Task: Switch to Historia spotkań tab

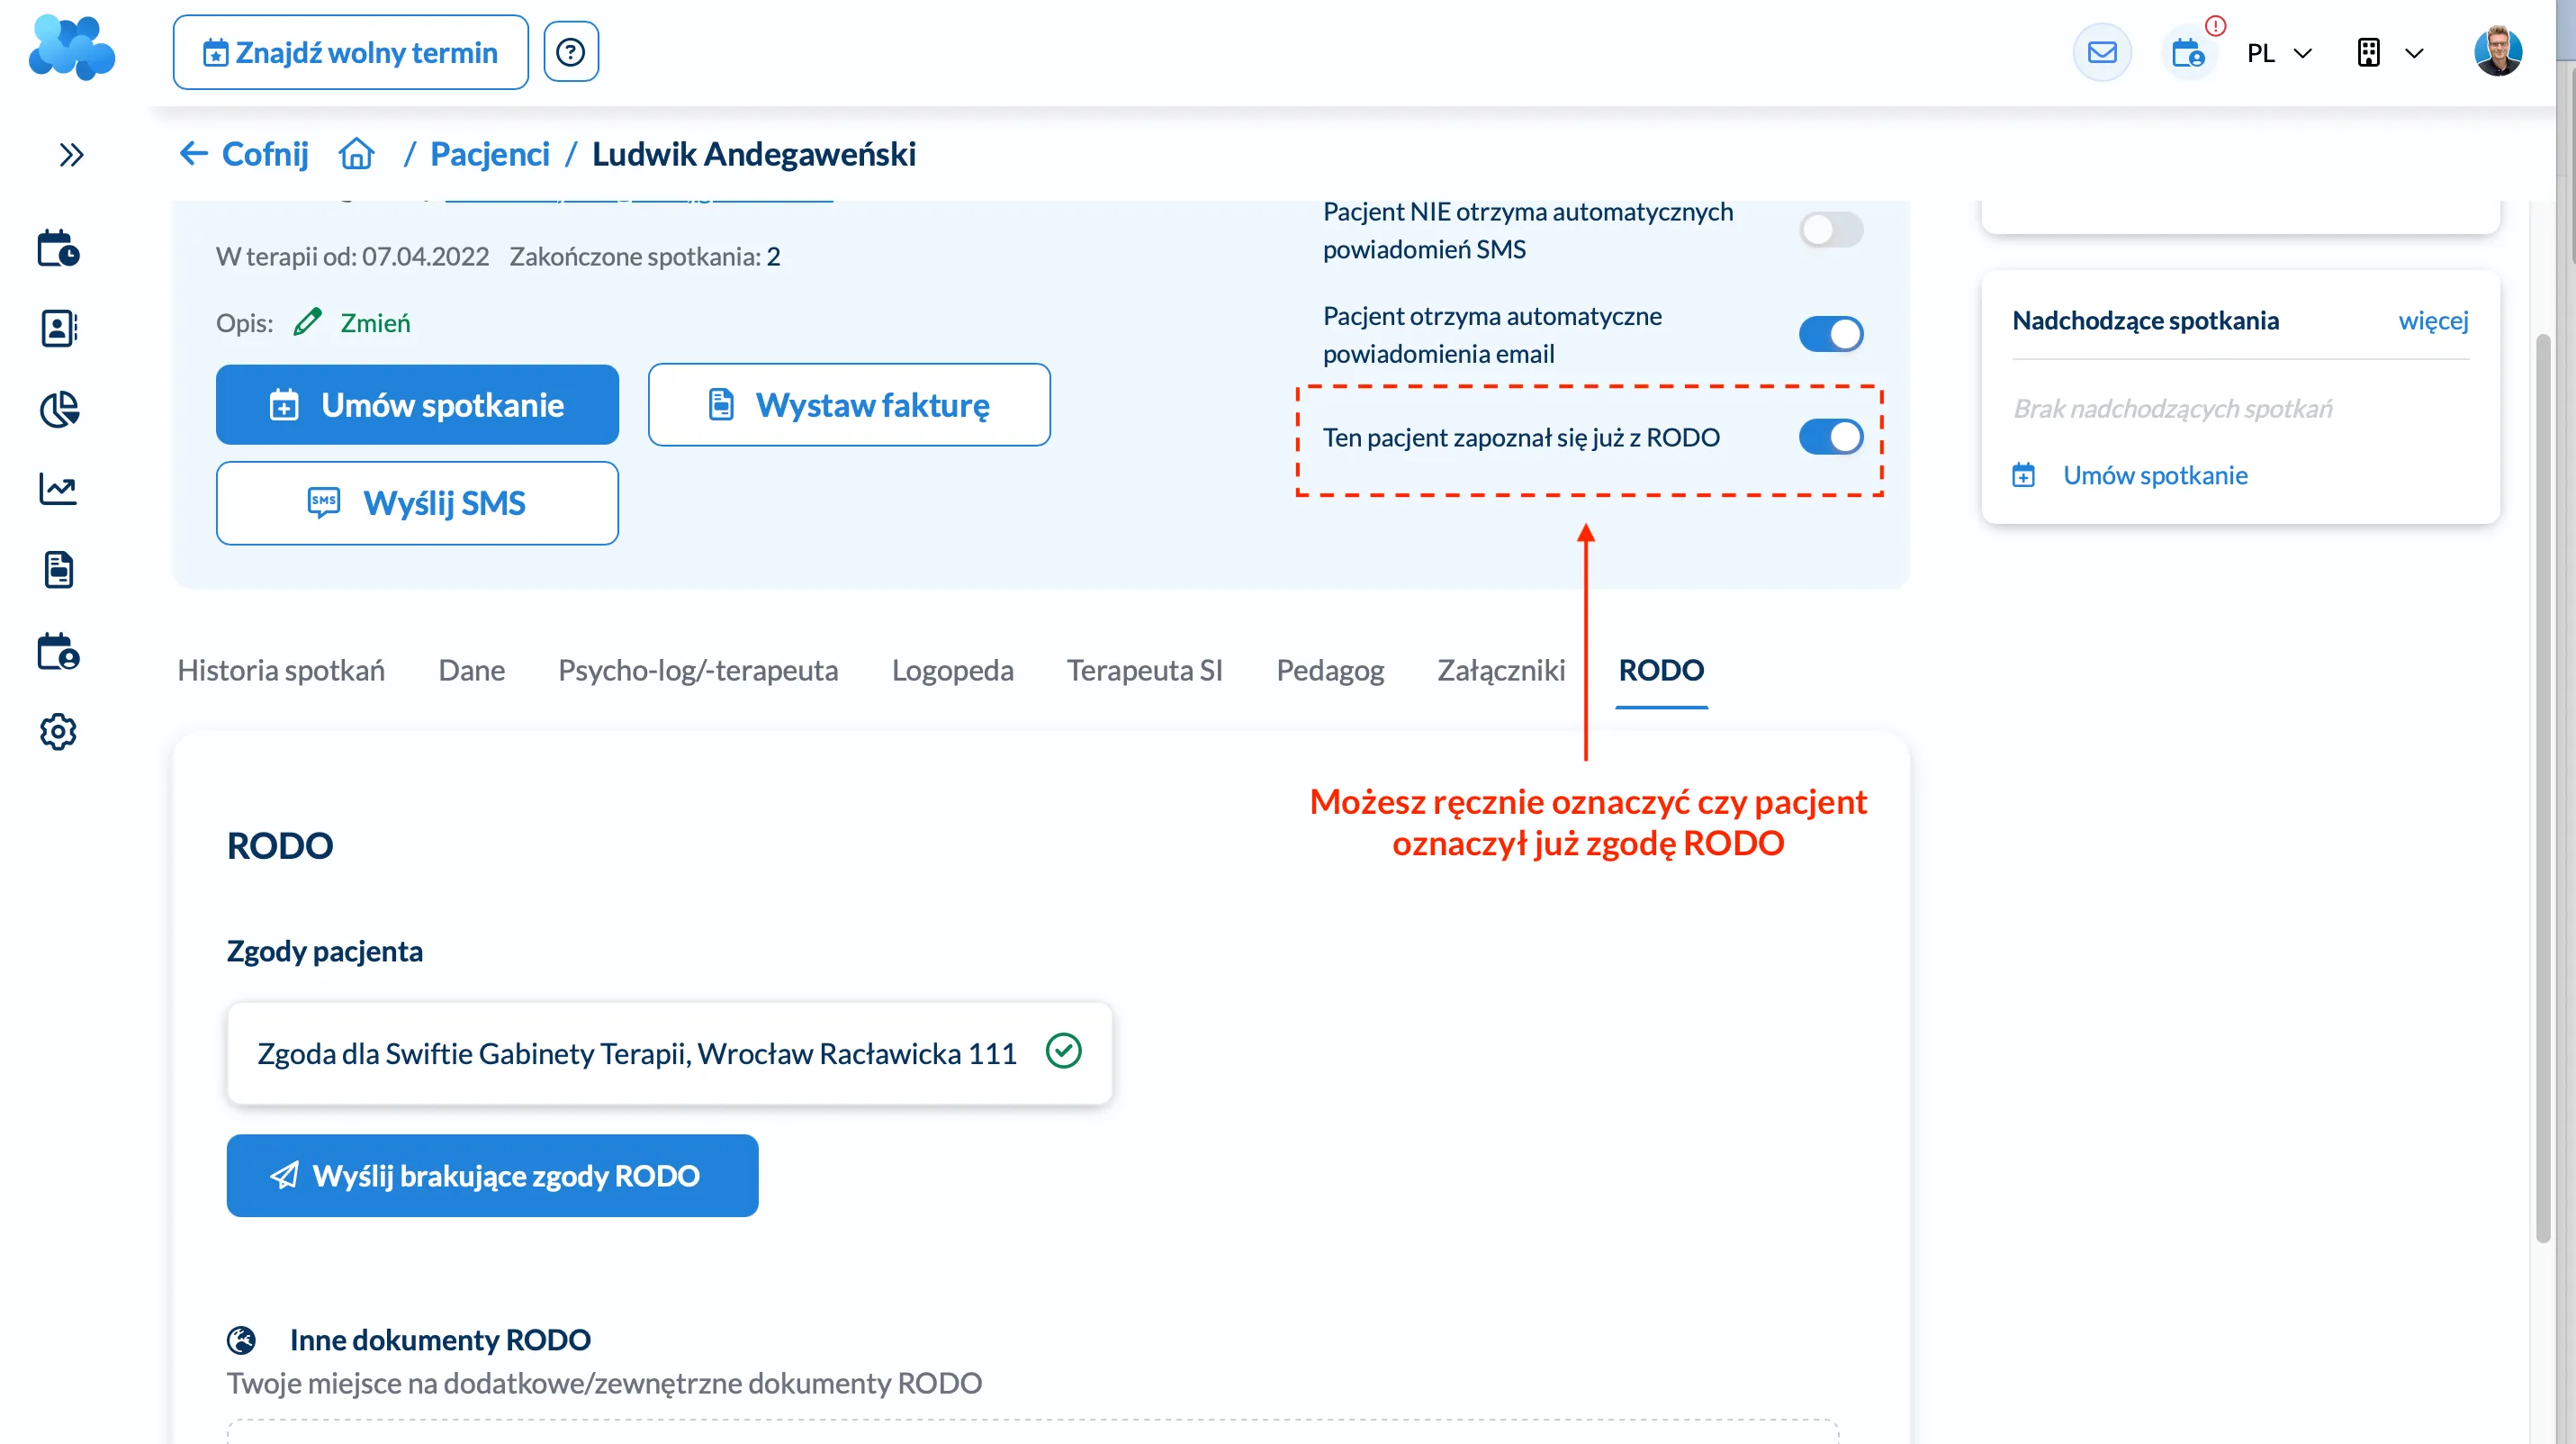Action: (x=281, y=670)
